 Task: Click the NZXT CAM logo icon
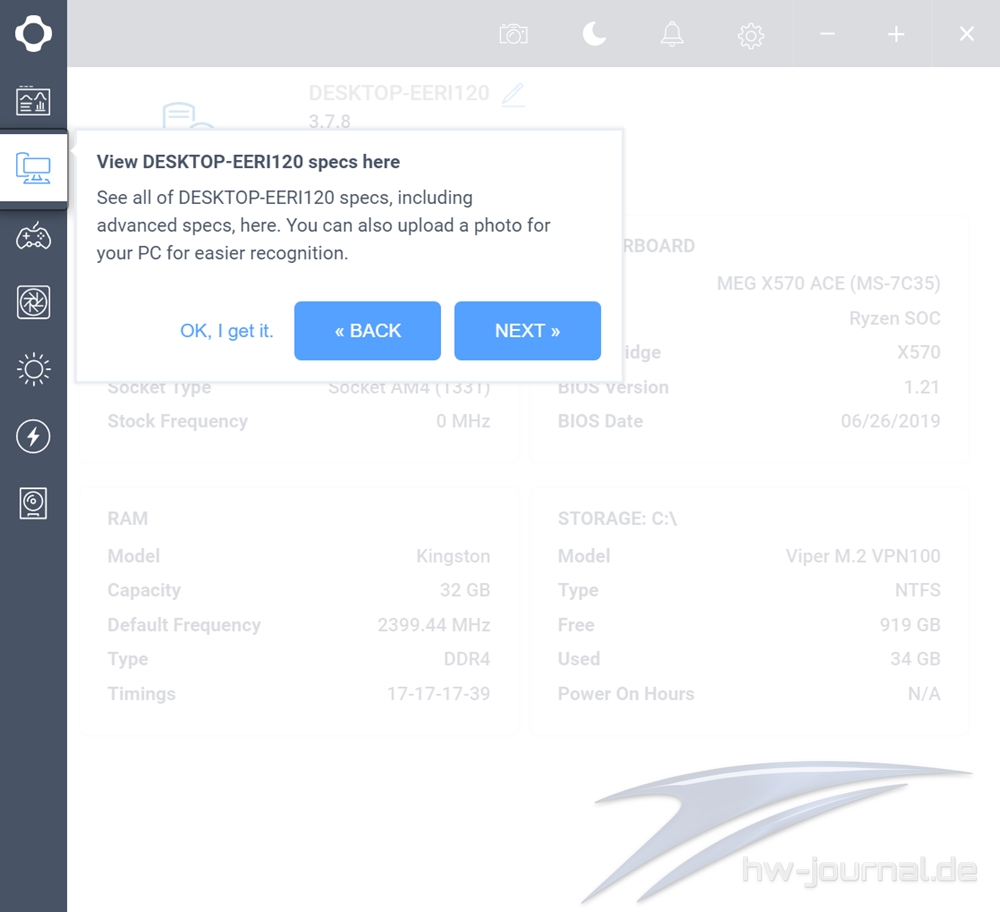click(33, 33)
